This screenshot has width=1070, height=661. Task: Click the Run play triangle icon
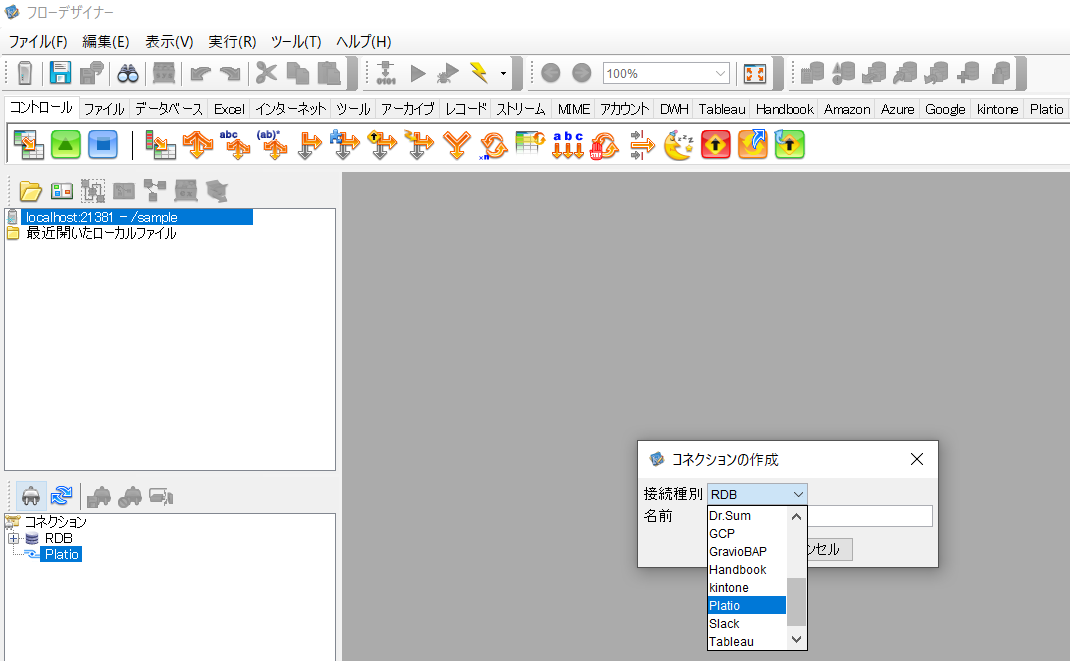418,73
